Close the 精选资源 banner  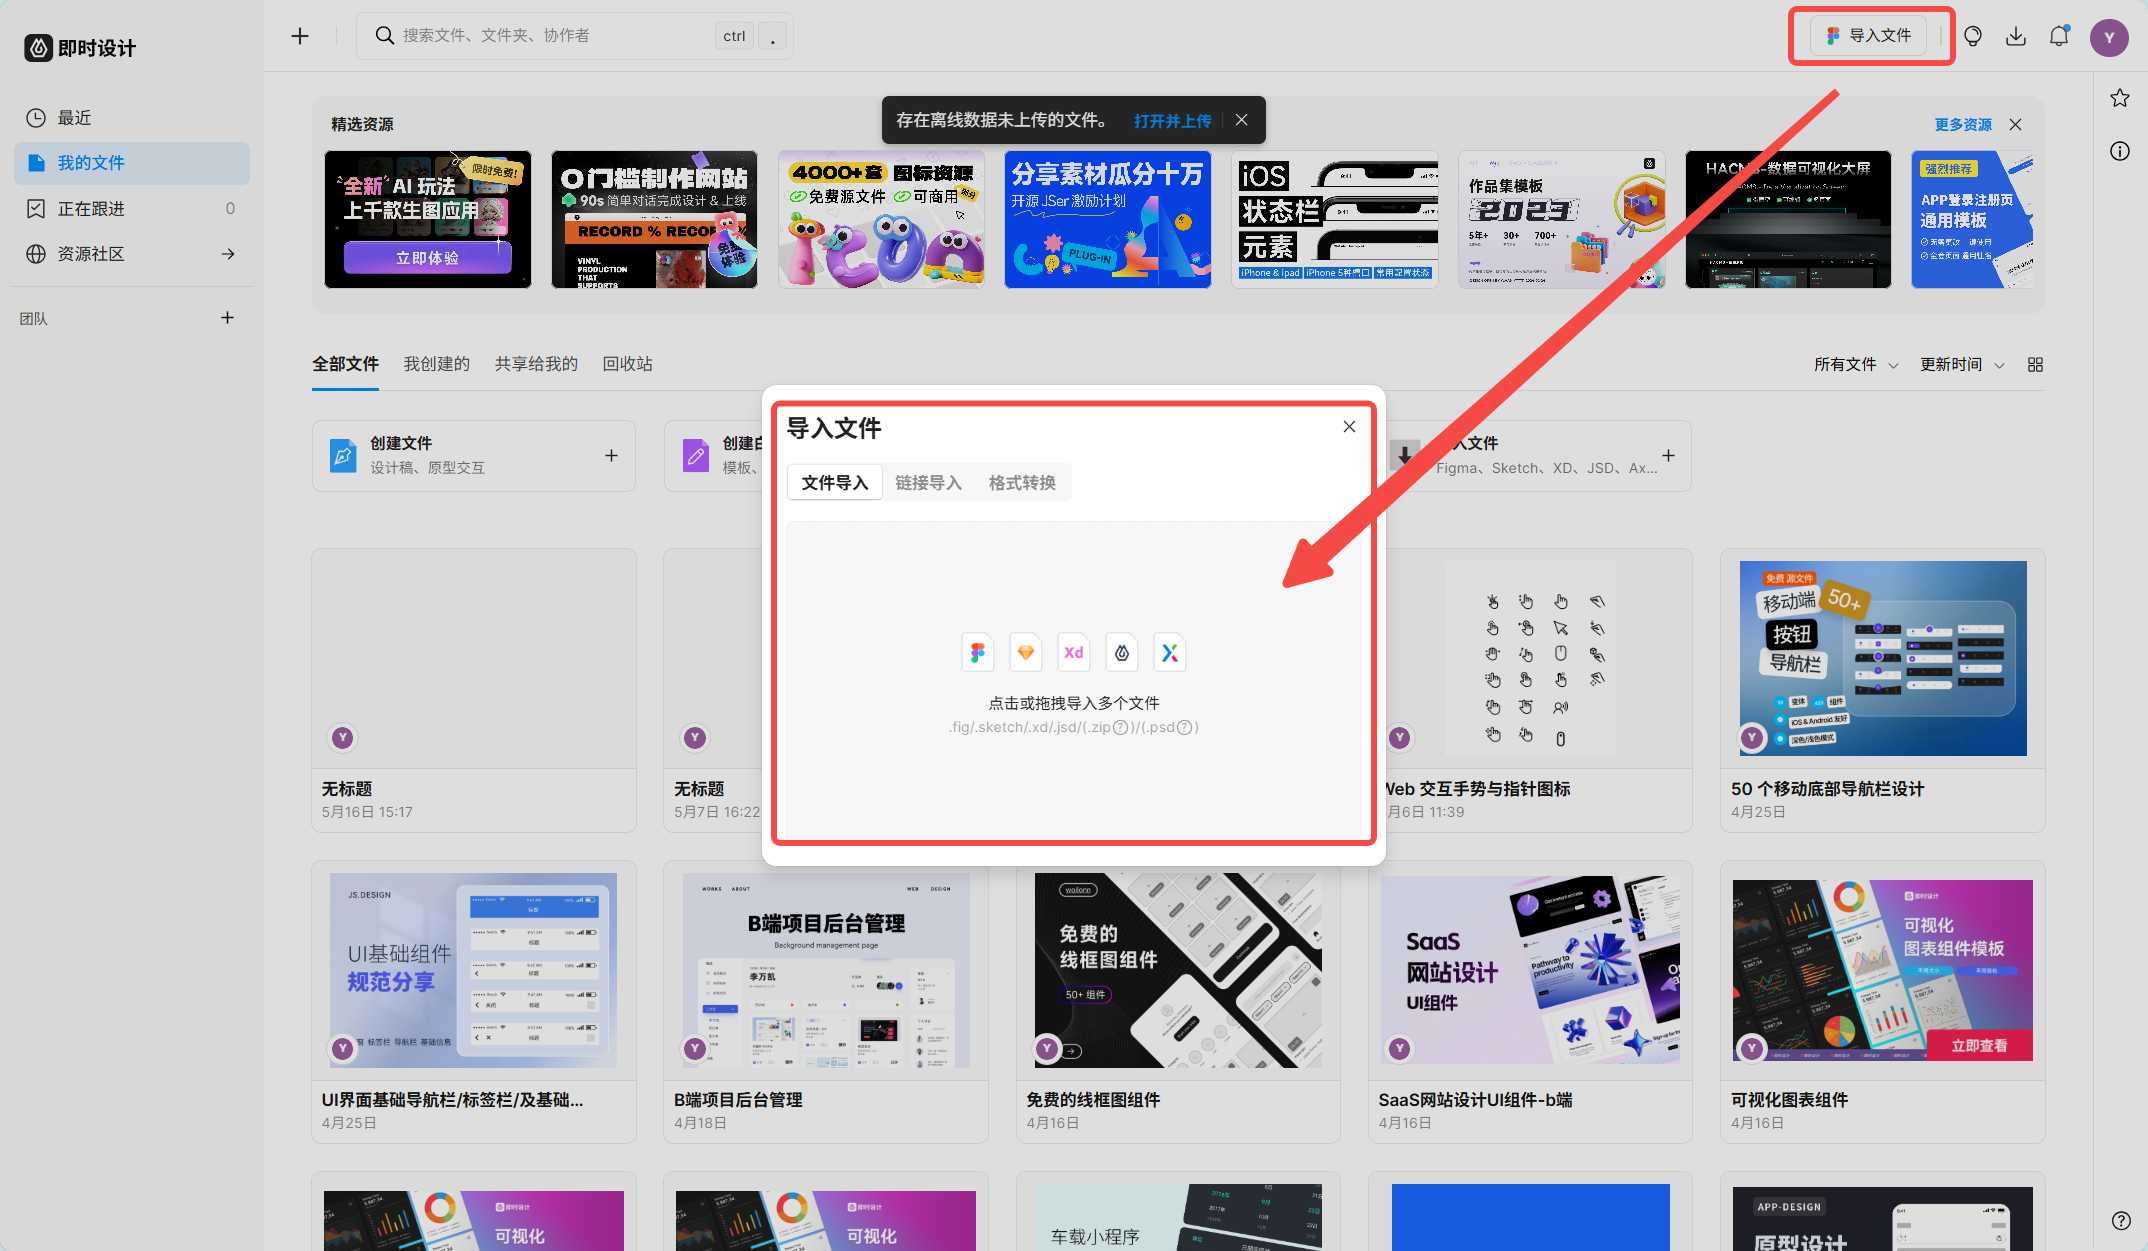tap(2016, 125)
